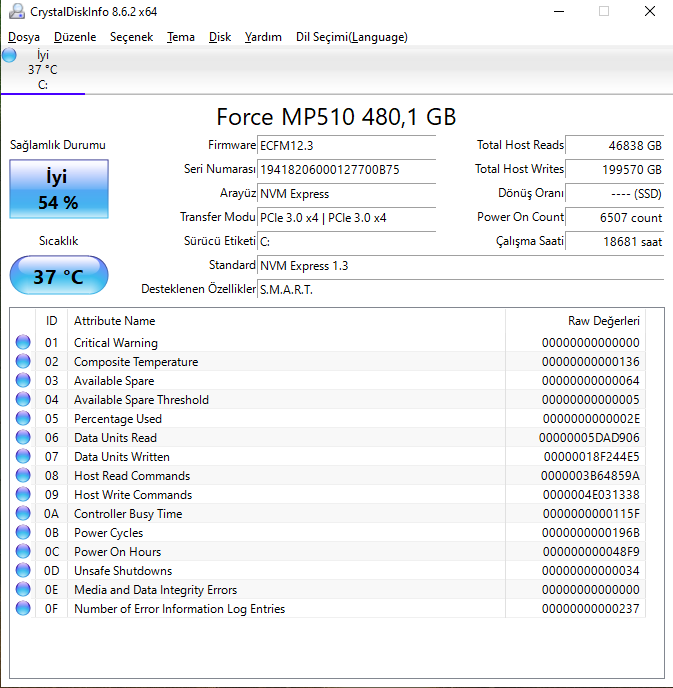The width and height of the screenshot is (673, 688).
Task: Close the CrystalDiskInfo window
Action: point(650,11)
